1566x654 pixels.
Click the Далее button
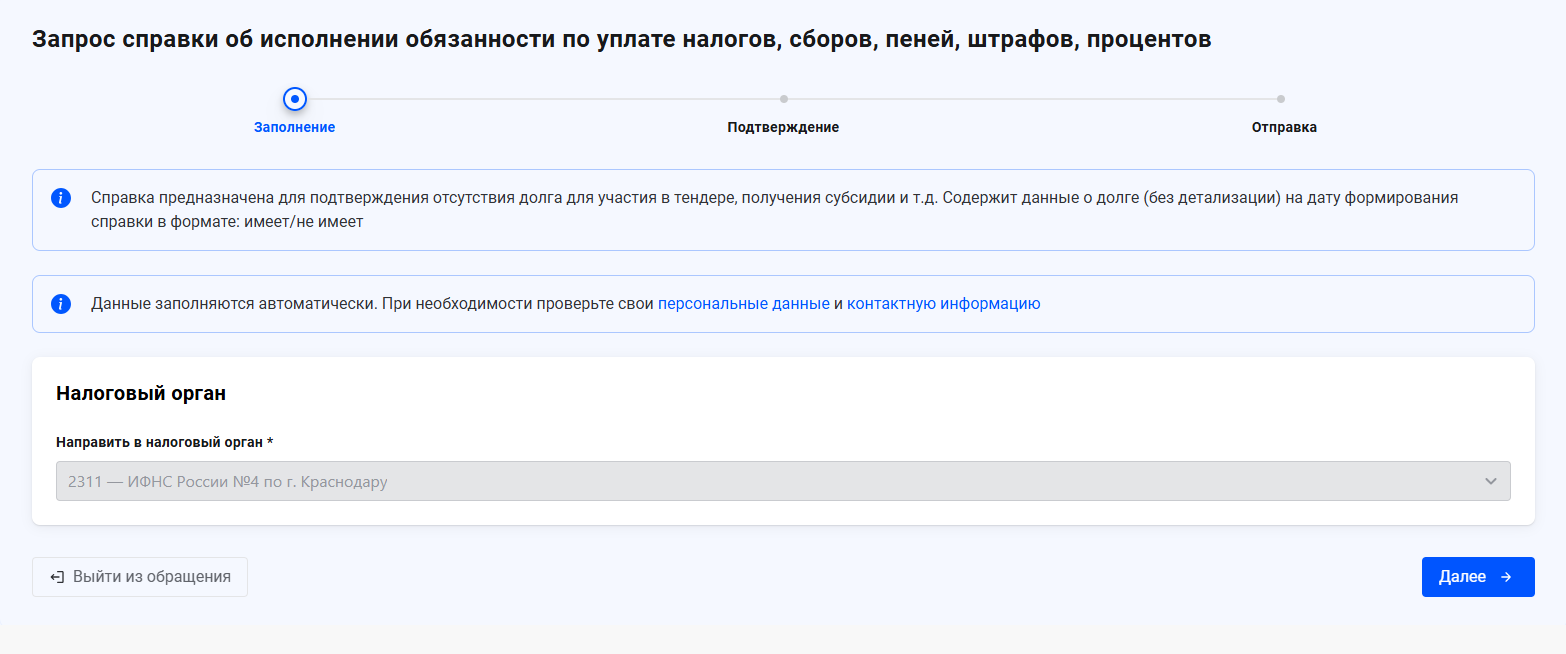coord(1477,577)
